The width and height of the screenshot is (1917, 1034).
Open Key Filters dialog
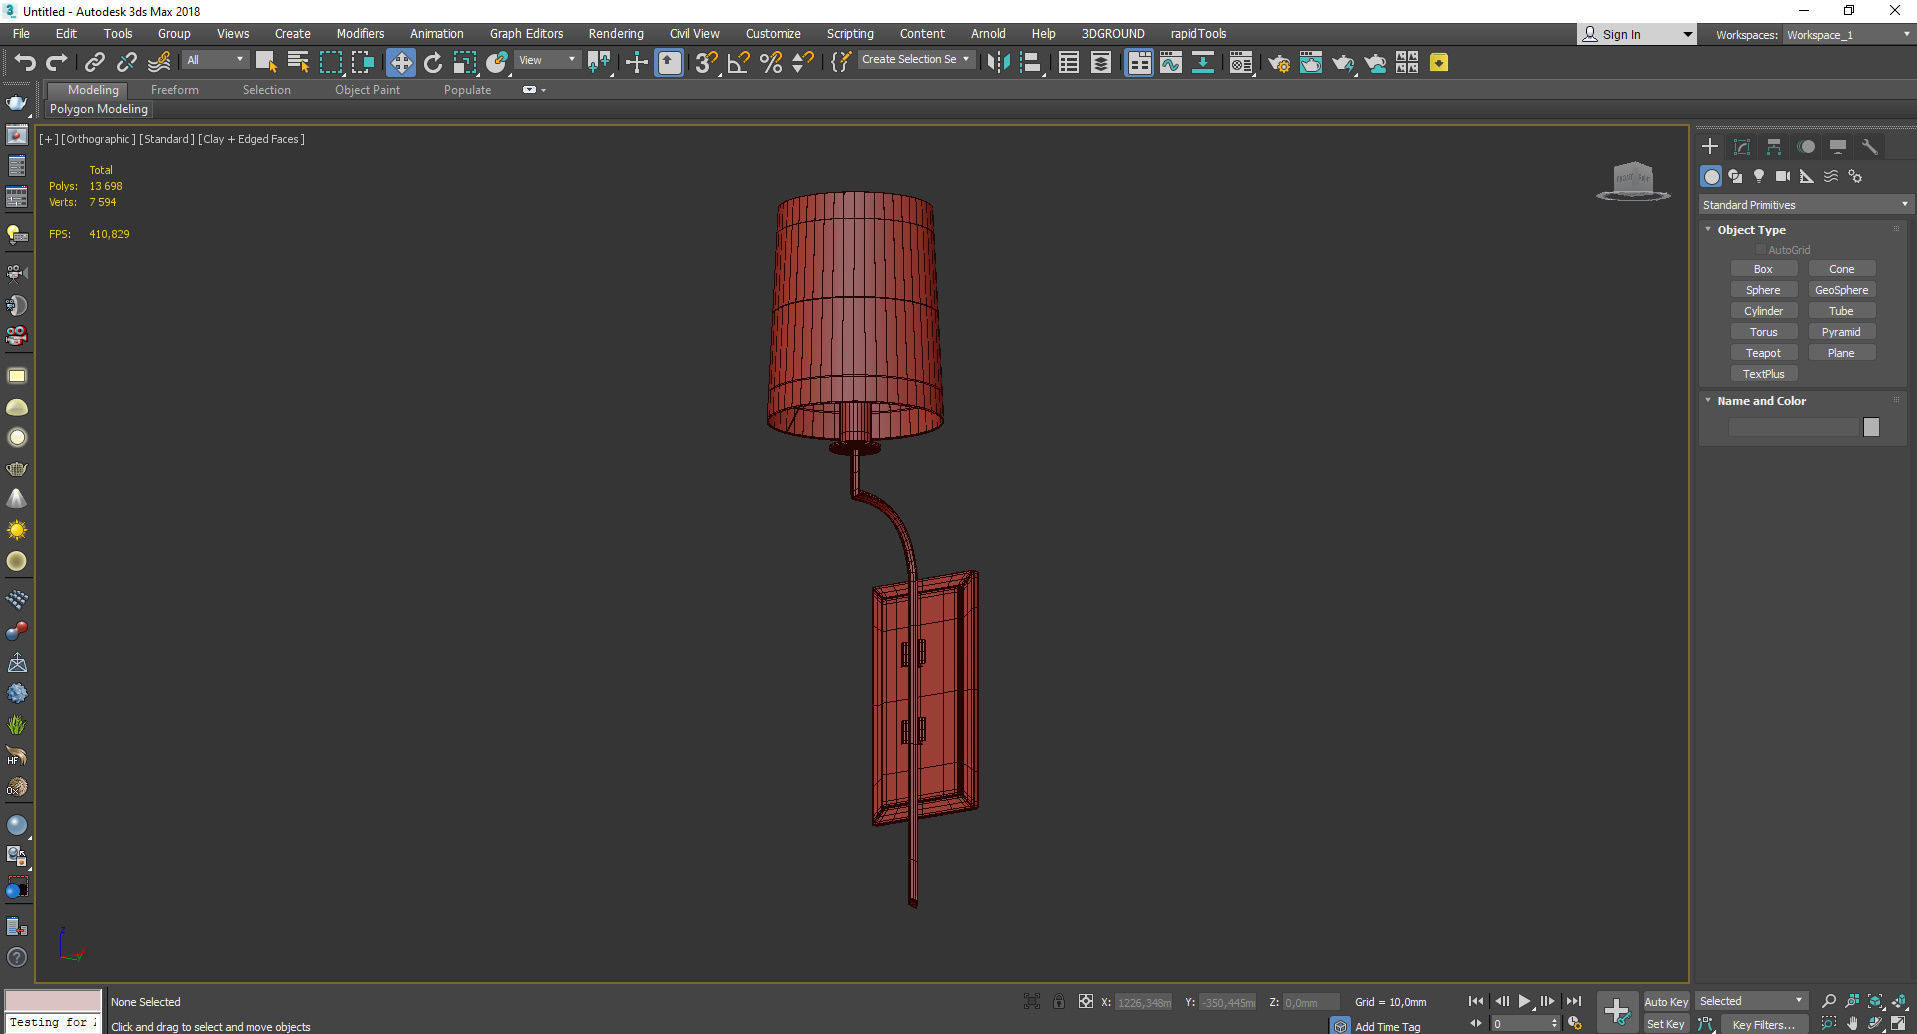tap(1763, 1025)
